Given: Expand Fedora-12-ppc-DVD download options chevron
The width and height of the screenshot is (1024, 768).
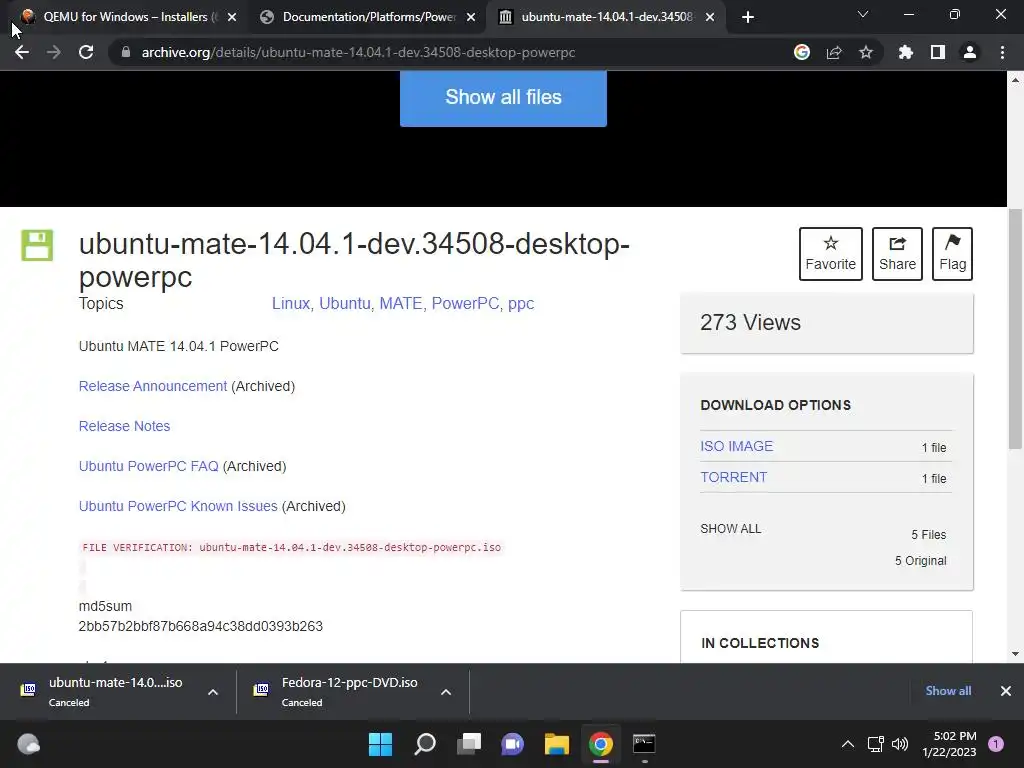Looking at the screenshot, I should (x=446, y=692).
